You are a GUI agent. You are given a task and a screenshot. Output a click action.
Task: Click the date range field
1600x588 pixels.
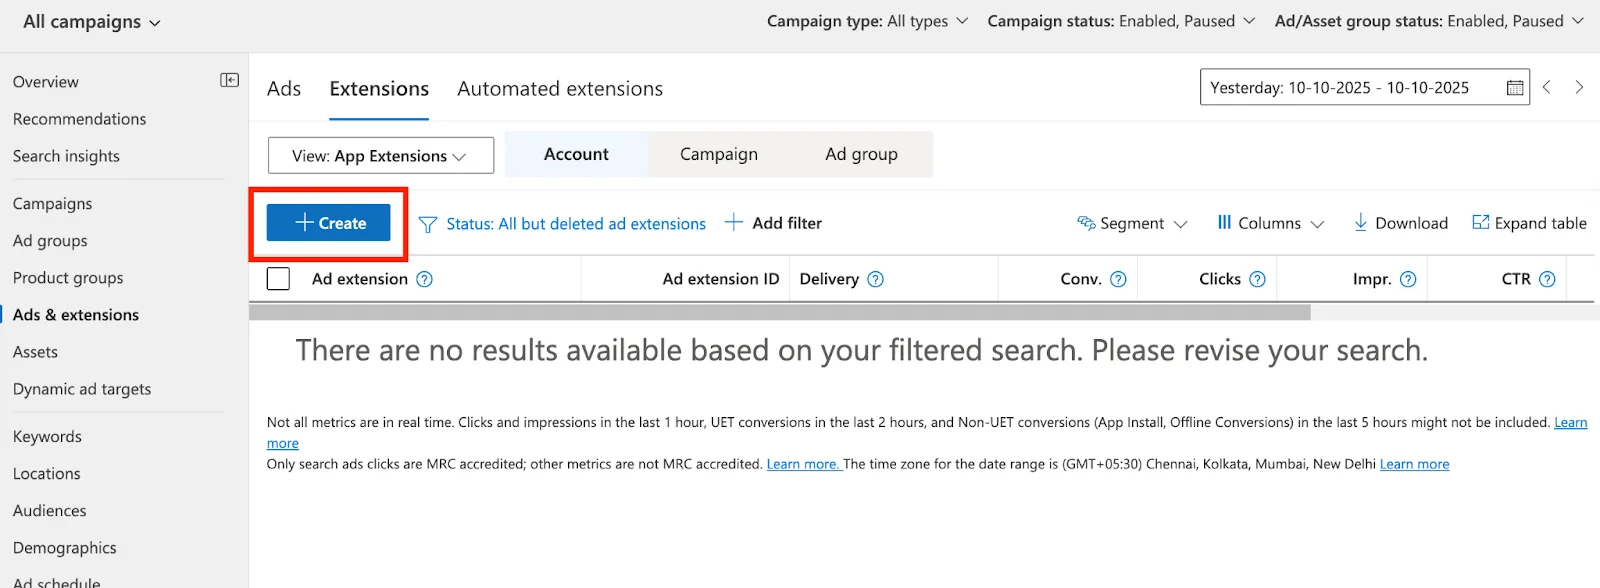click(x=1364, y=87)
